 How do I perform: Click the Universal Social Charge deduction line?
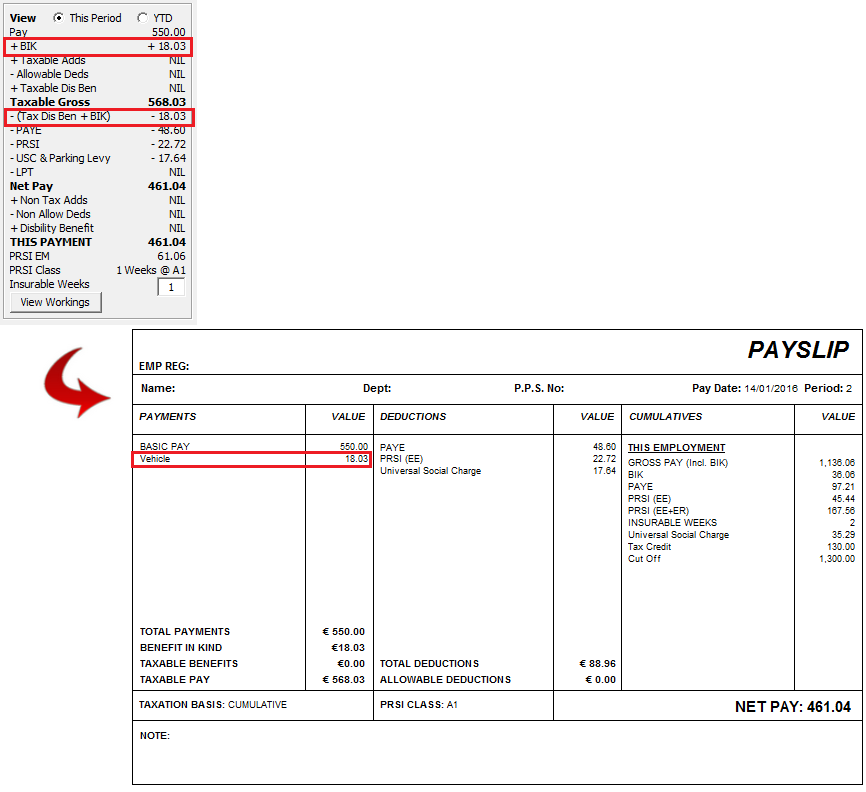coord(430,471)
